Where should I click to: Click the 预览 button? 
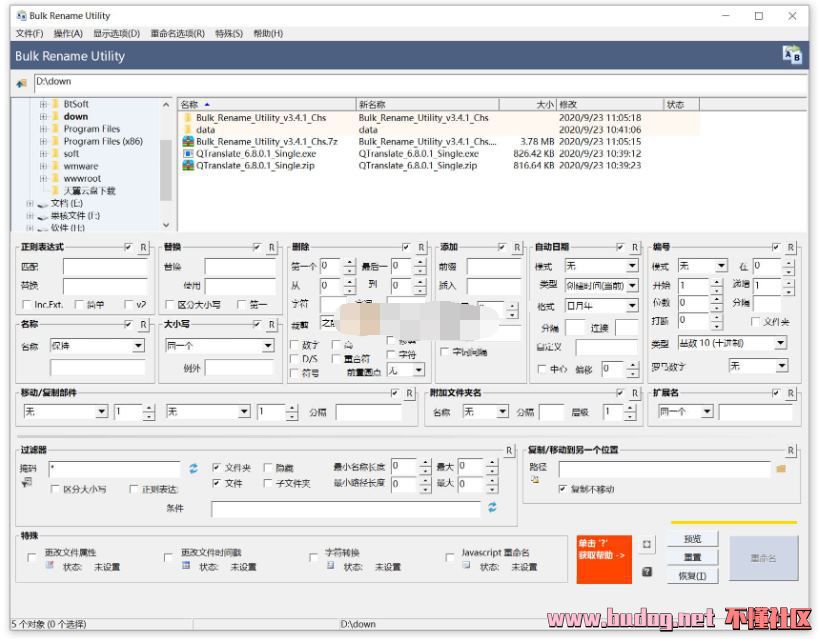coord(693,539)
